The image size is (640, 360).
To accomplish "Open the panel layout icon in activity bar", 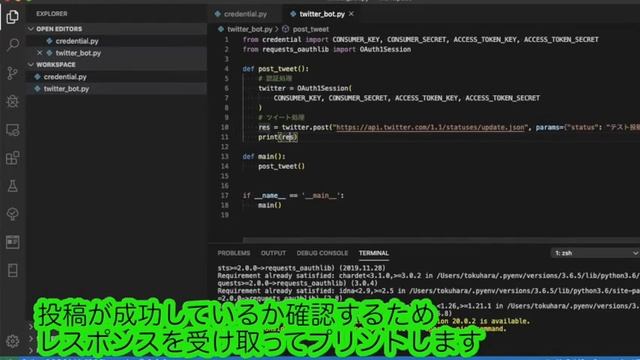I will [13, 242].
